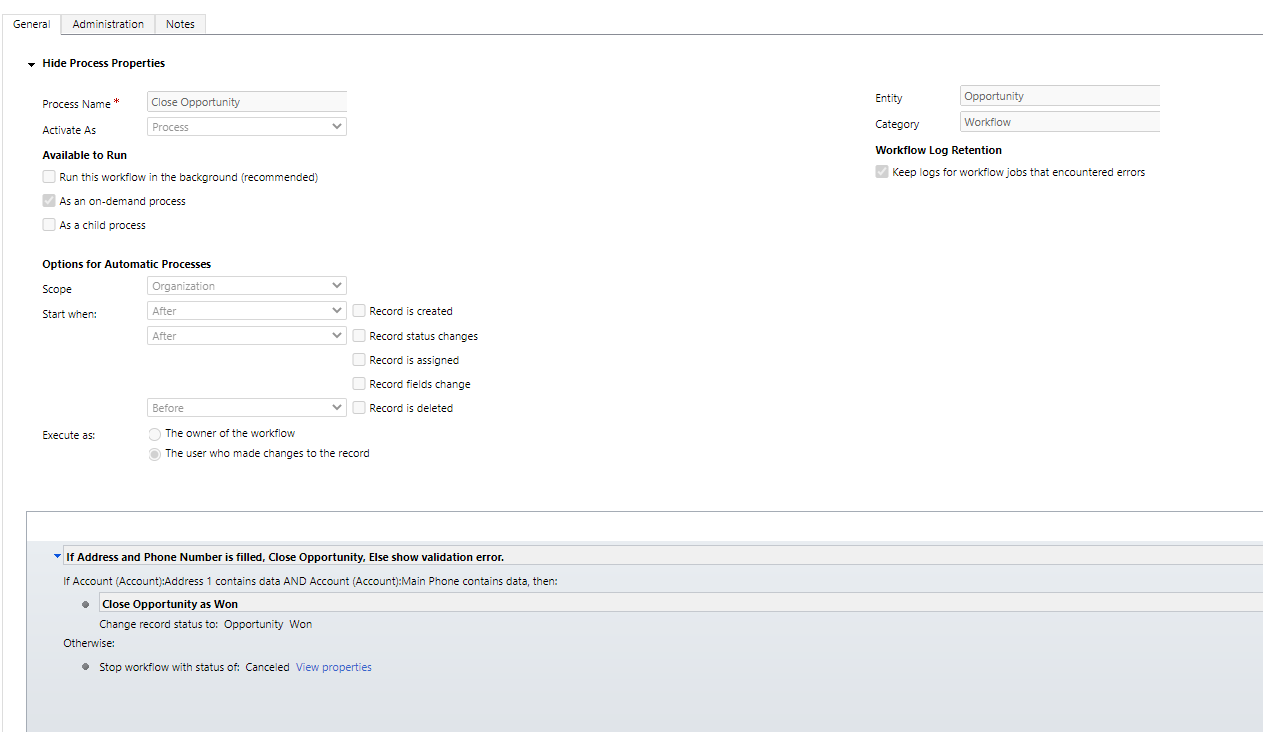
Task: Select the Close Opportunity as Won step bullet
Action: click(84, 603)
